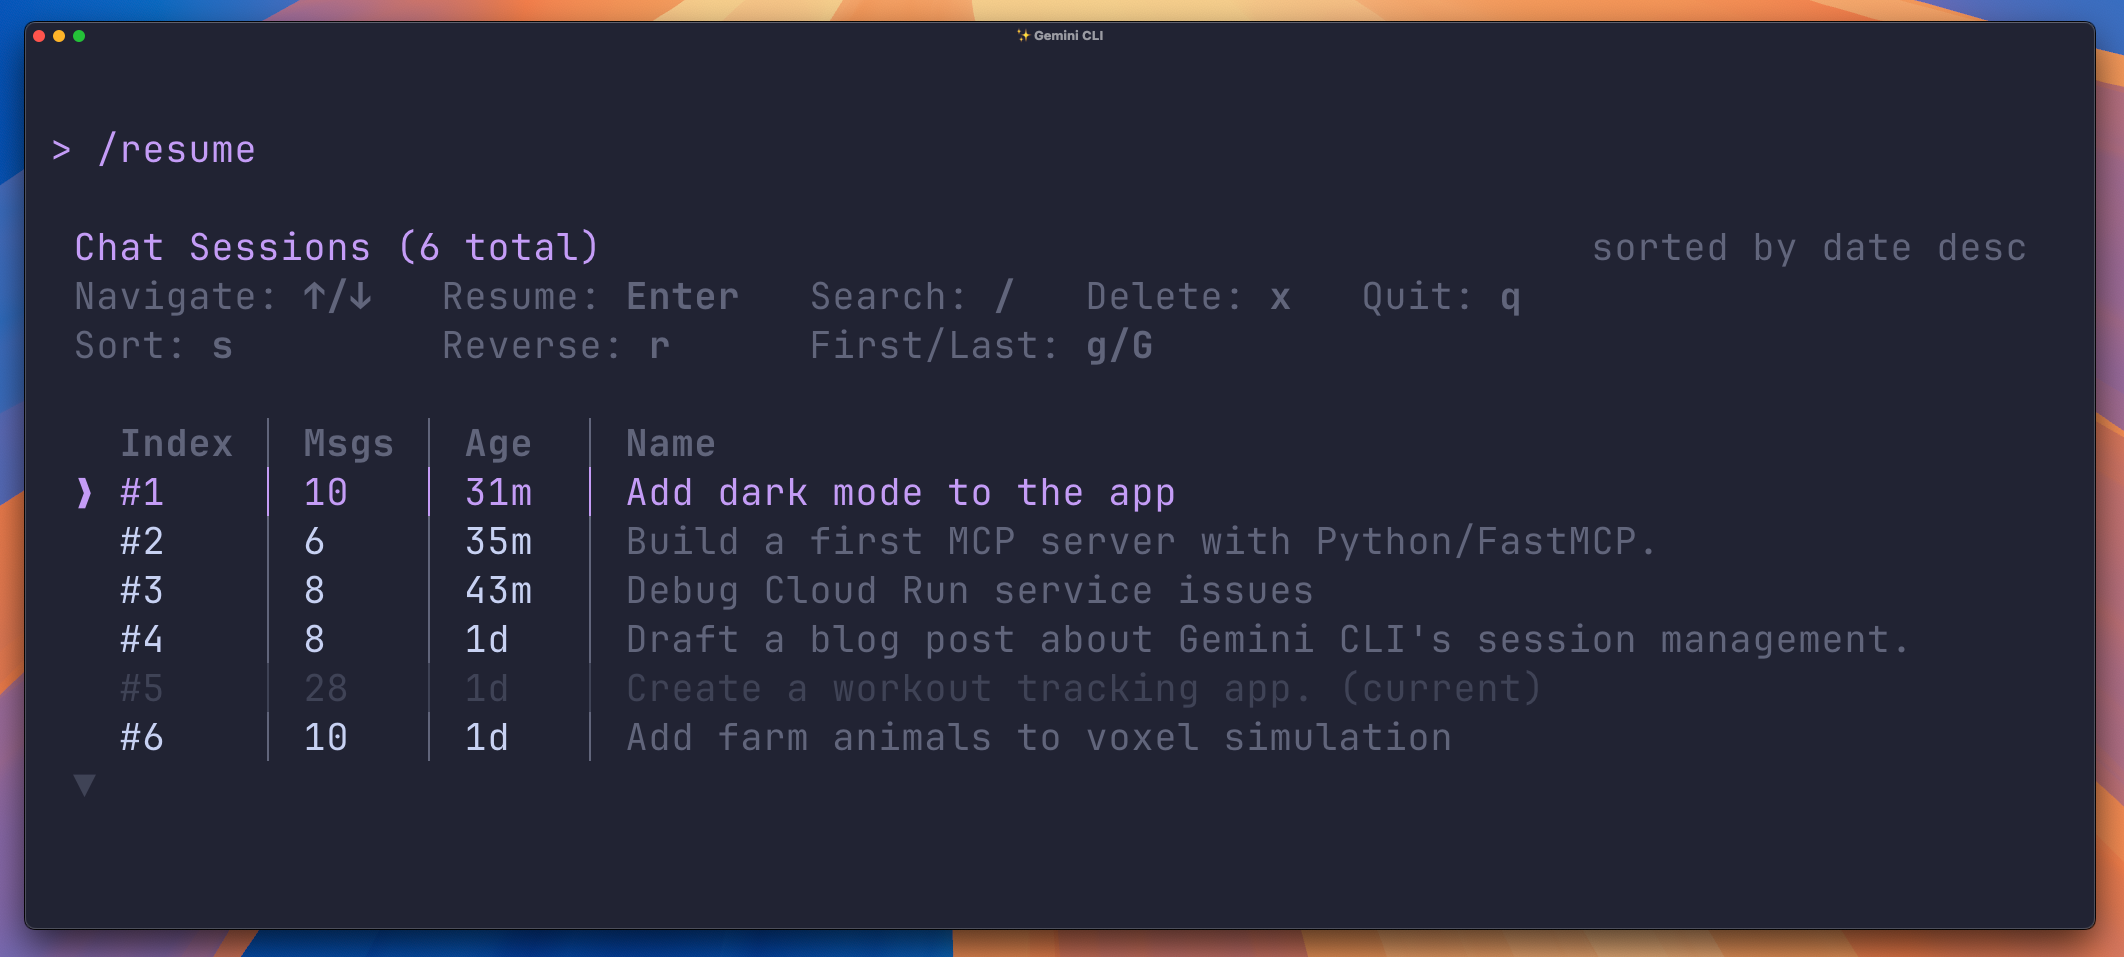Click the red traffic light in window corner
Image resolution: width=2124 pixels, height=957 pixels.
[39, 35]
